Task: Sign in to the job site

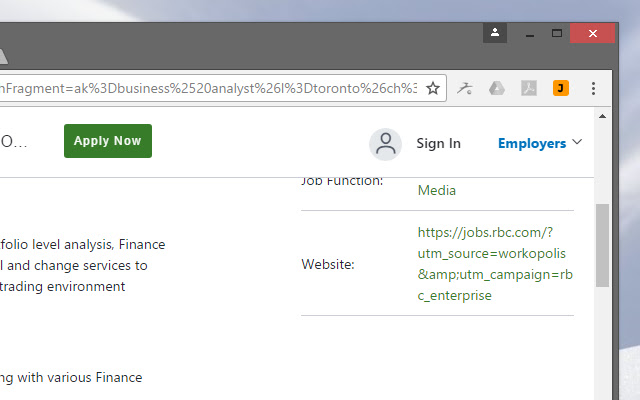Action: 438,144
